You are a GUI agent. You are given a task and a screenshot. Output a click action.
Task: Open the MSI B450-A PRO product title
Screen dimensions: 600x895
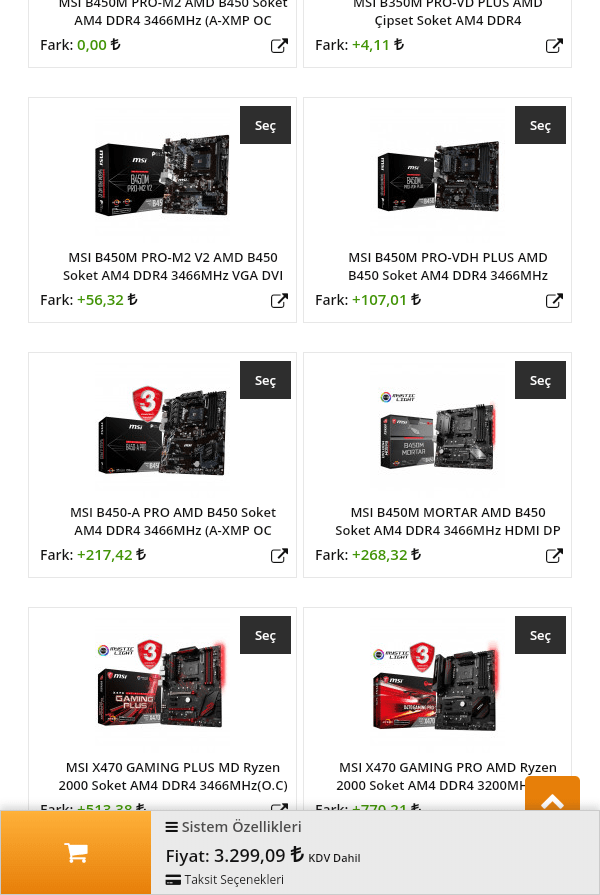click(173, 521)
